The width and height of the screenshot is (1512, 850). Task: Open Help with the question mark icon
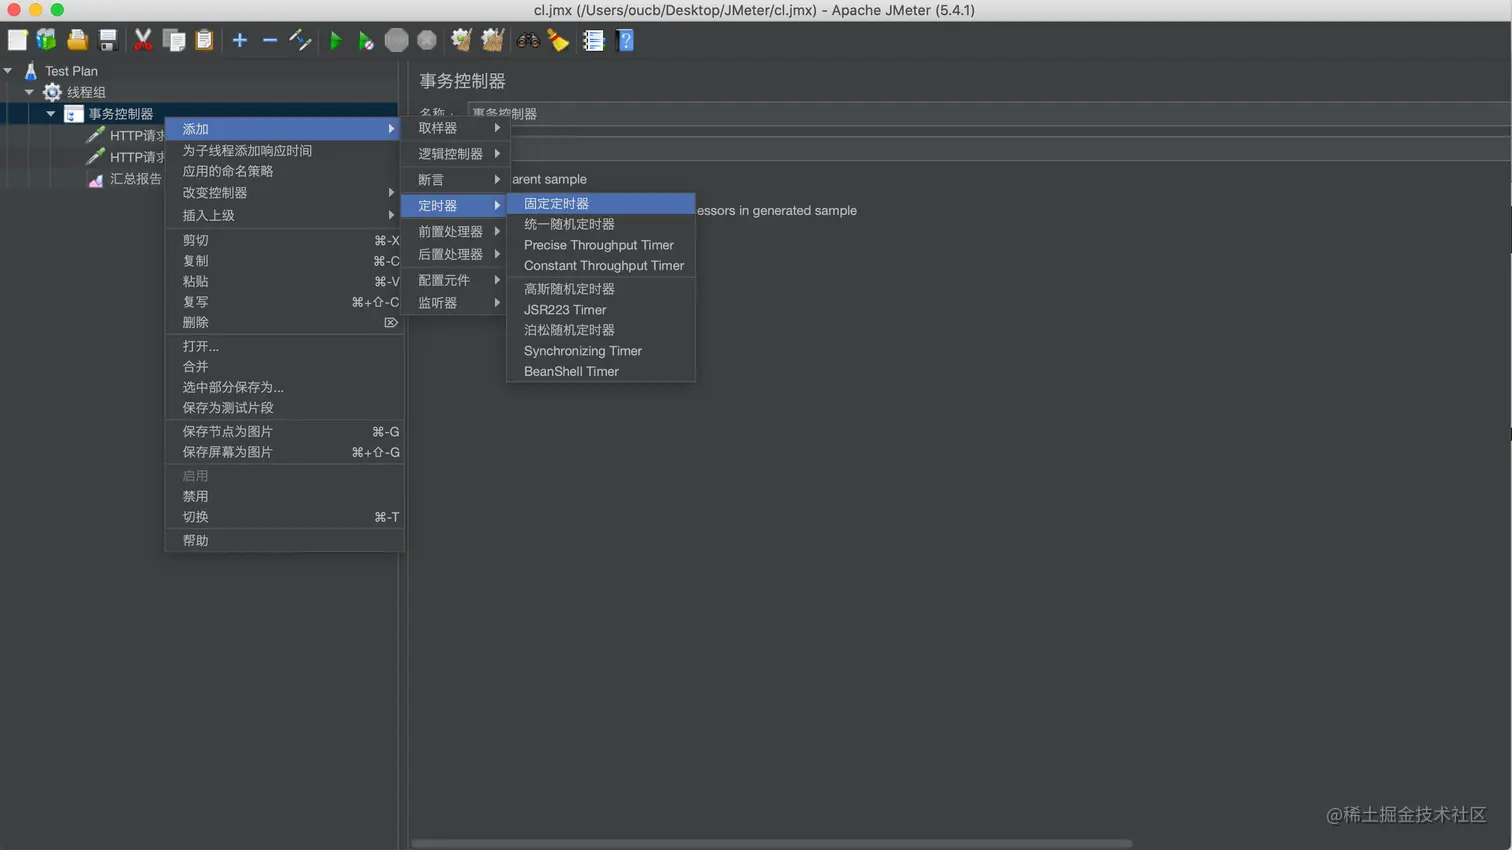pos(626,40)
